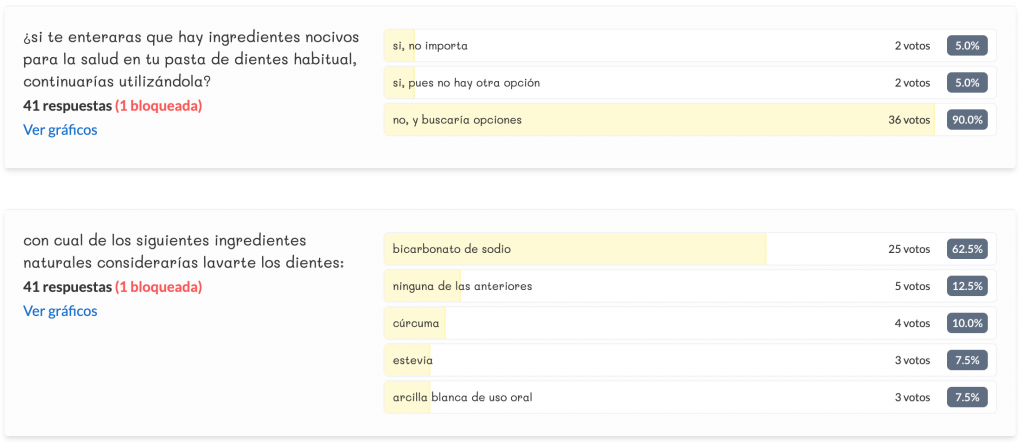1024x442 pixels.
Task: Click '(1 bloqueada)' under the first question
Action: tap(158, 105)
